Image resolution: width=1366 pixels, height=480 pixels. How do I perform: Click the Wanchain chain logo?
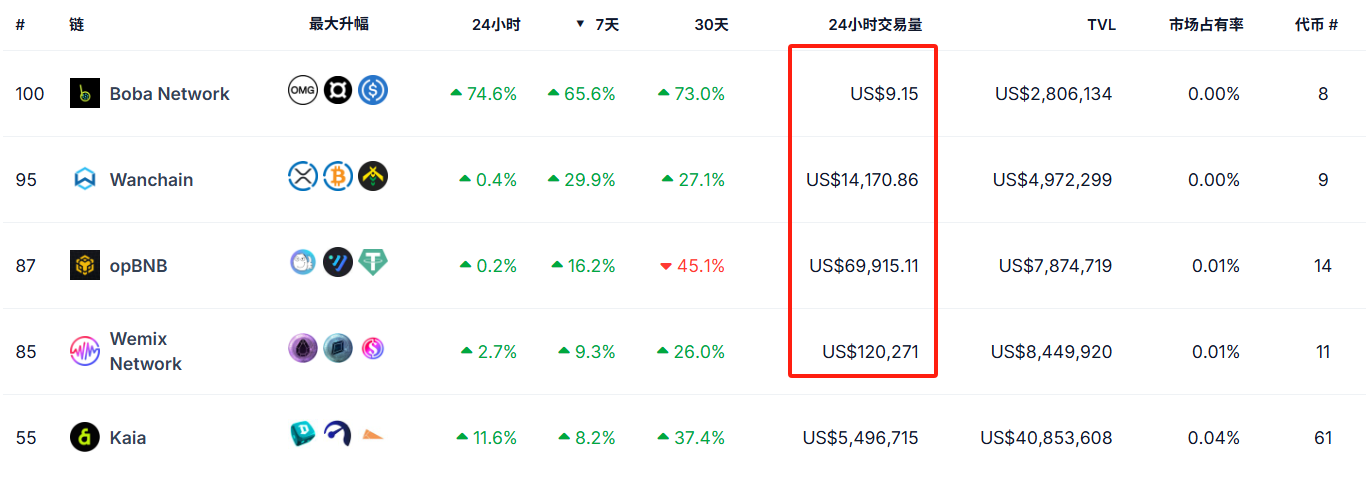(x=85, y=179)
